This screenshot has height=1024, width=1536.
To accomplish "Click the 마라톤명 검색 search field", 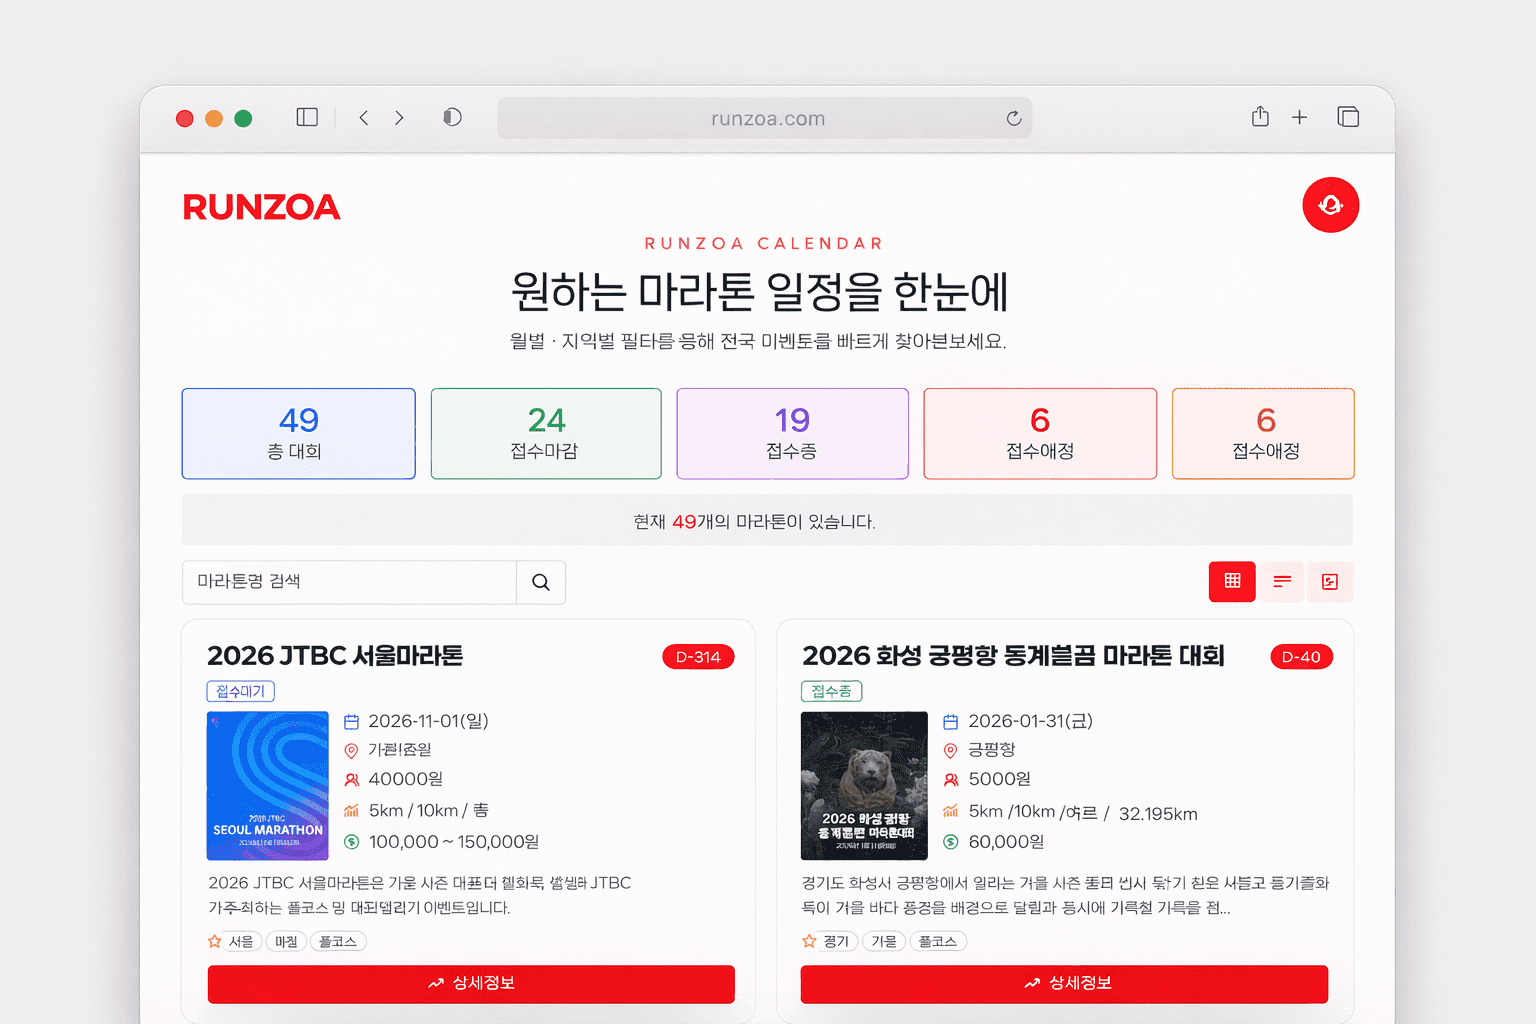I will click(x=348, y=582).
